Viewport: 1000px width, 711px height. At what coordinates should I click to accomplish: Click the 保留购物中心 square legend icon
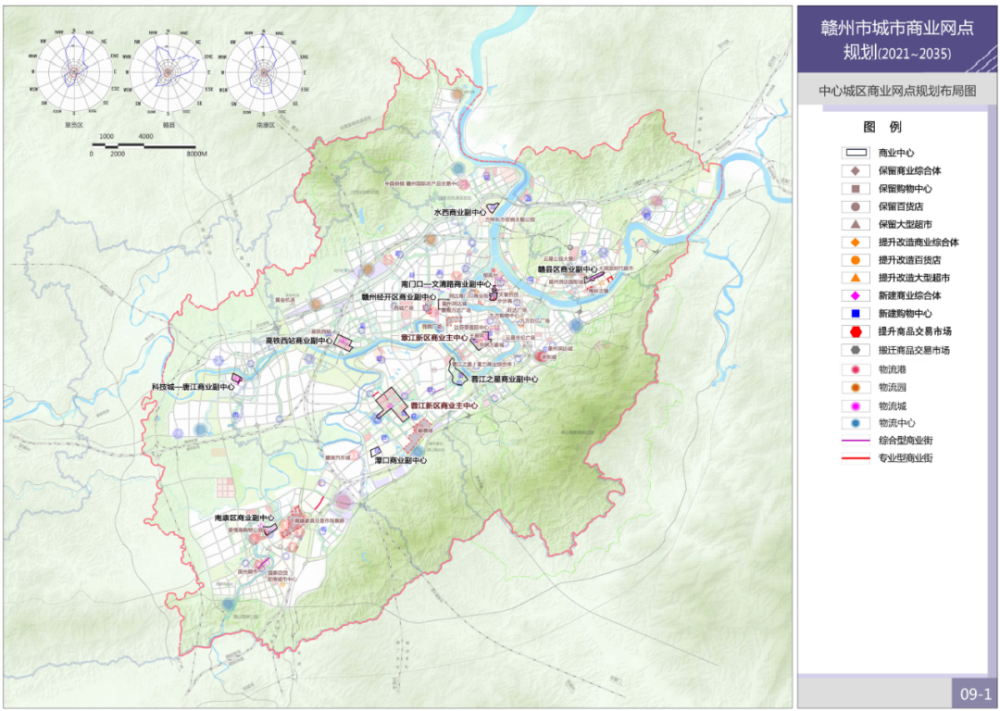[x=855, y=188]
